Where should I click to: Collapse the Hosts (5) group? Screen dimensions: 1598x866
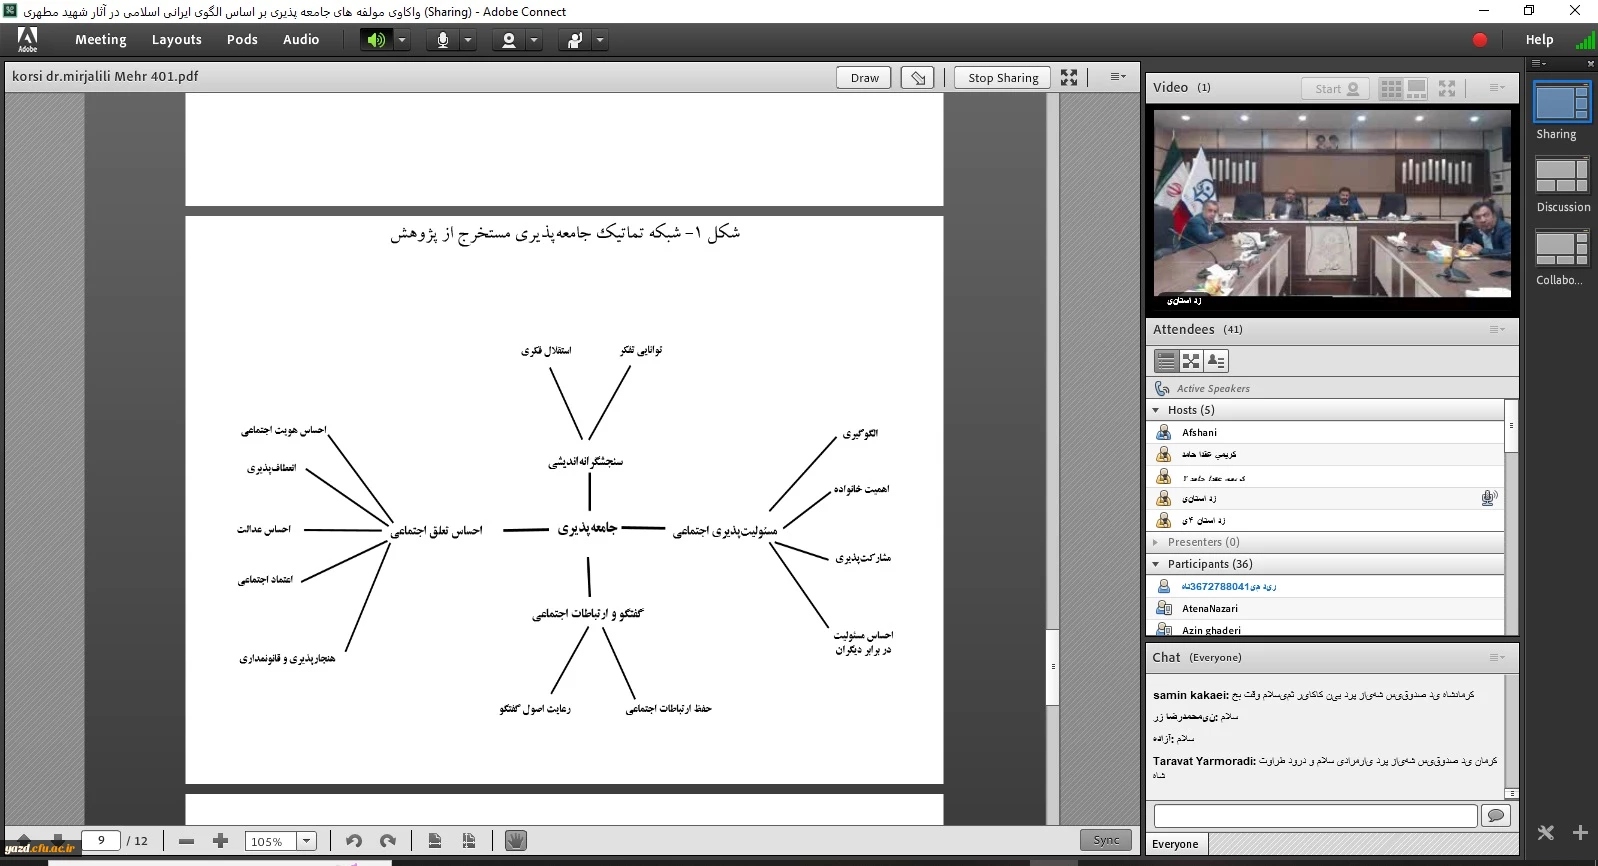1156,410
